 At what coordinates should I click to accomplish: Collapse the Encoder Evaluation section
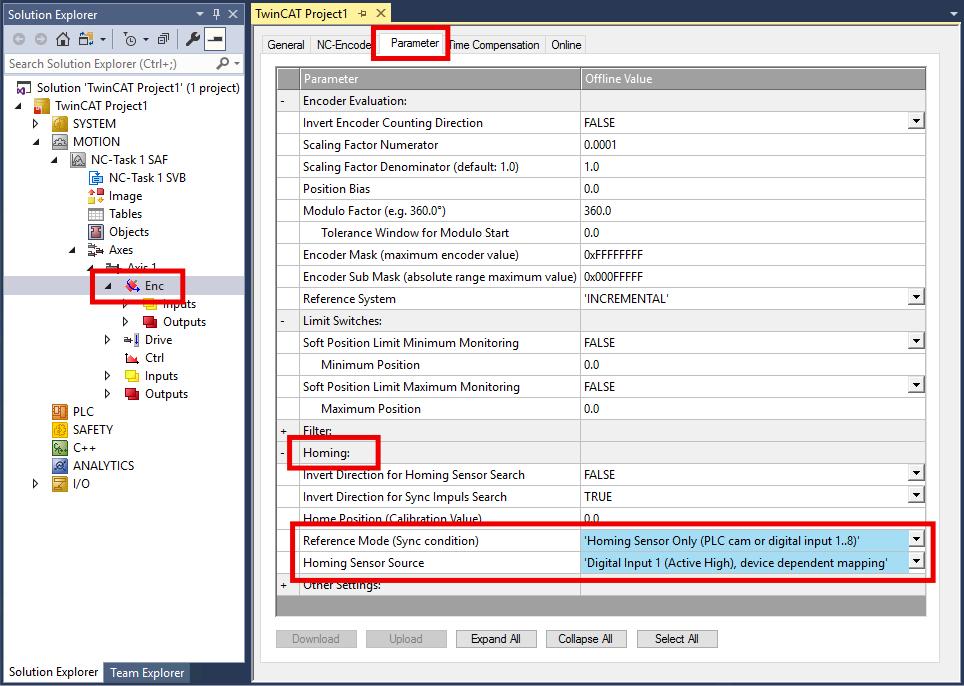coord(283,101)
